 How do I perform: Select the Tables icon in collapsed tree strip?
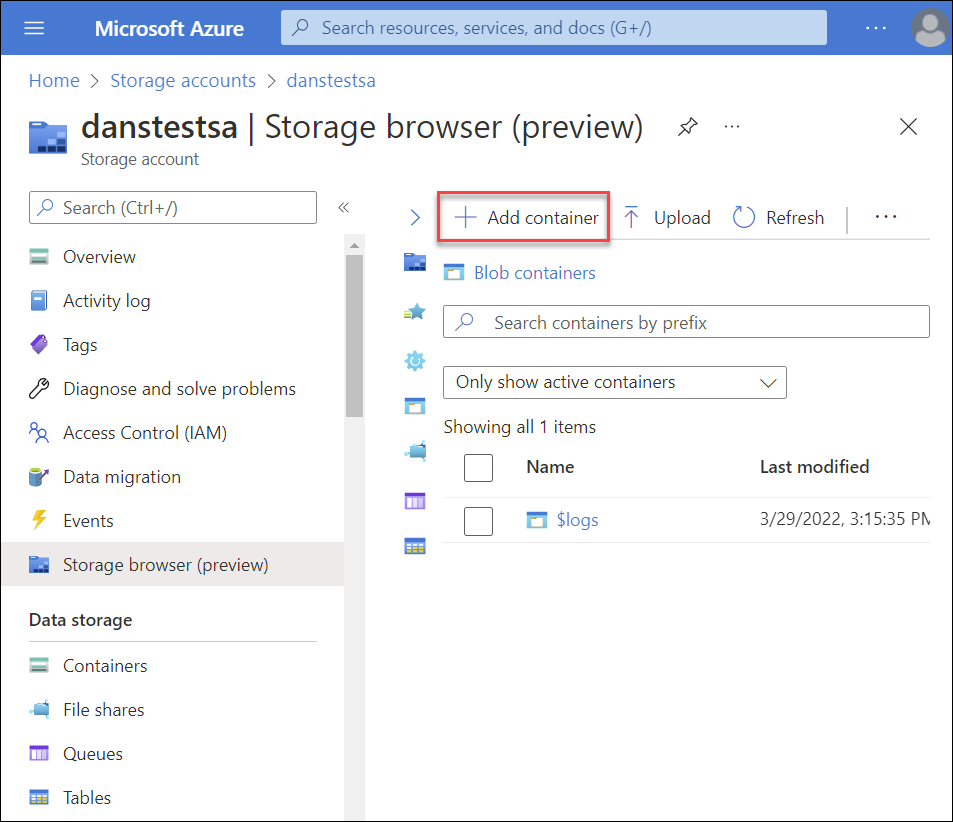[x=415, y=546]
